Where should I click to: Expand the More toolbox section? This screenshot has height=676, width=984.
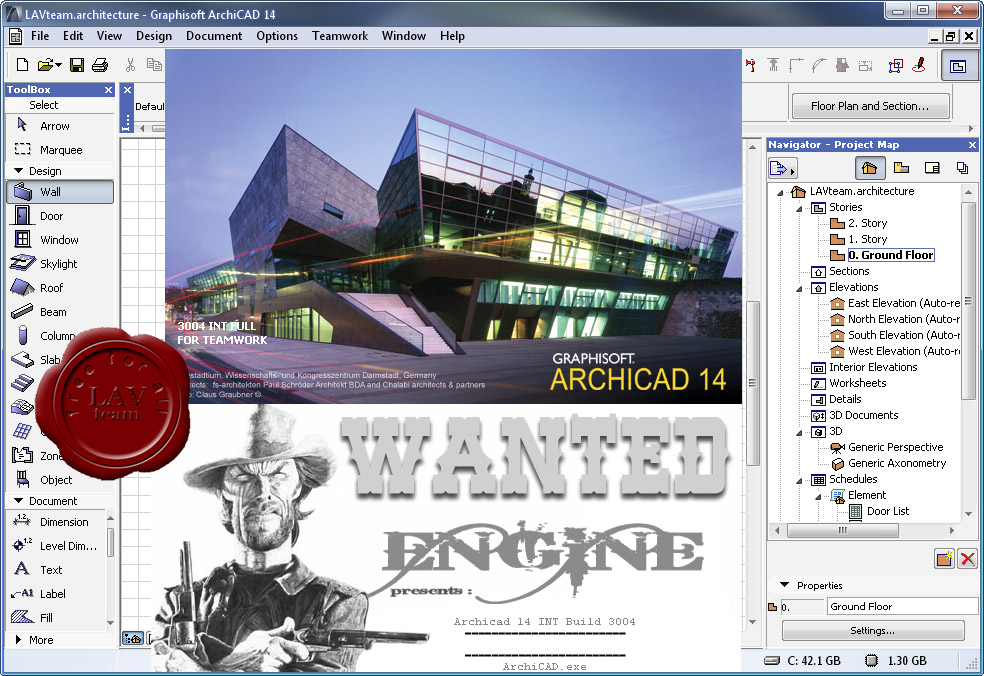18,640
